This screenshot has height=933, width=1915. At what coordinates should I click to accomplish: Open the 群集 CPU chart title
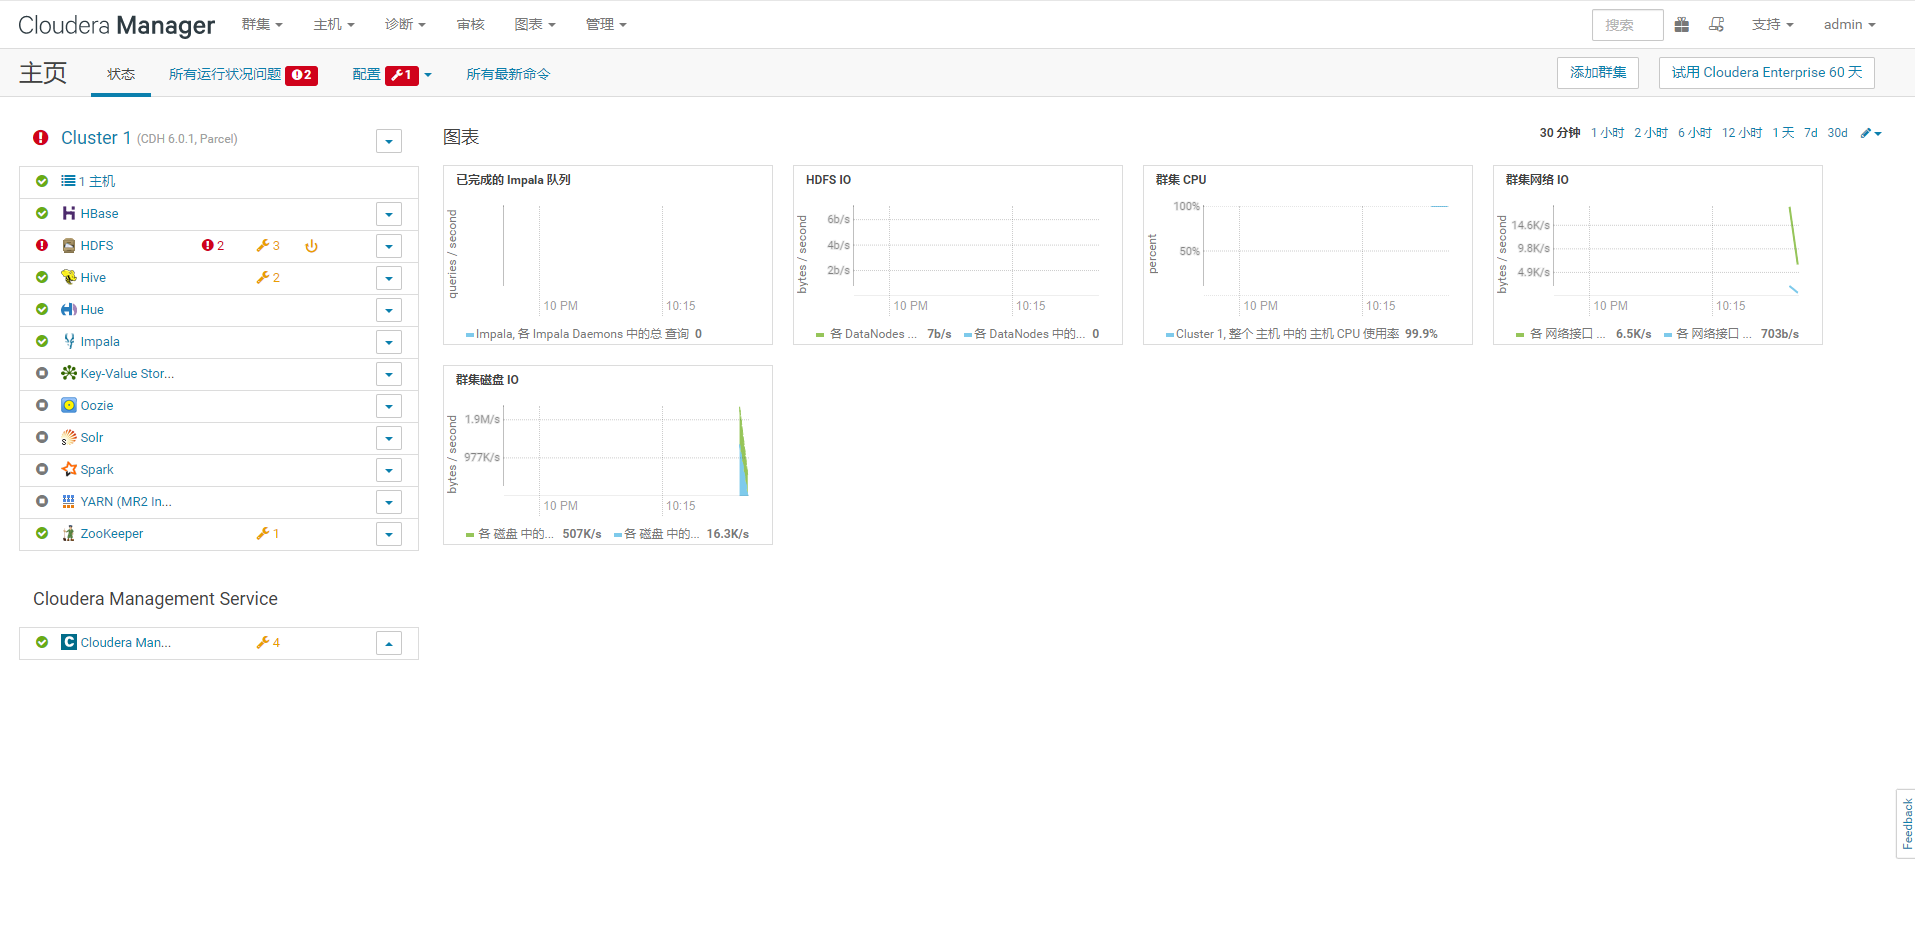[x=1181, y=180]
